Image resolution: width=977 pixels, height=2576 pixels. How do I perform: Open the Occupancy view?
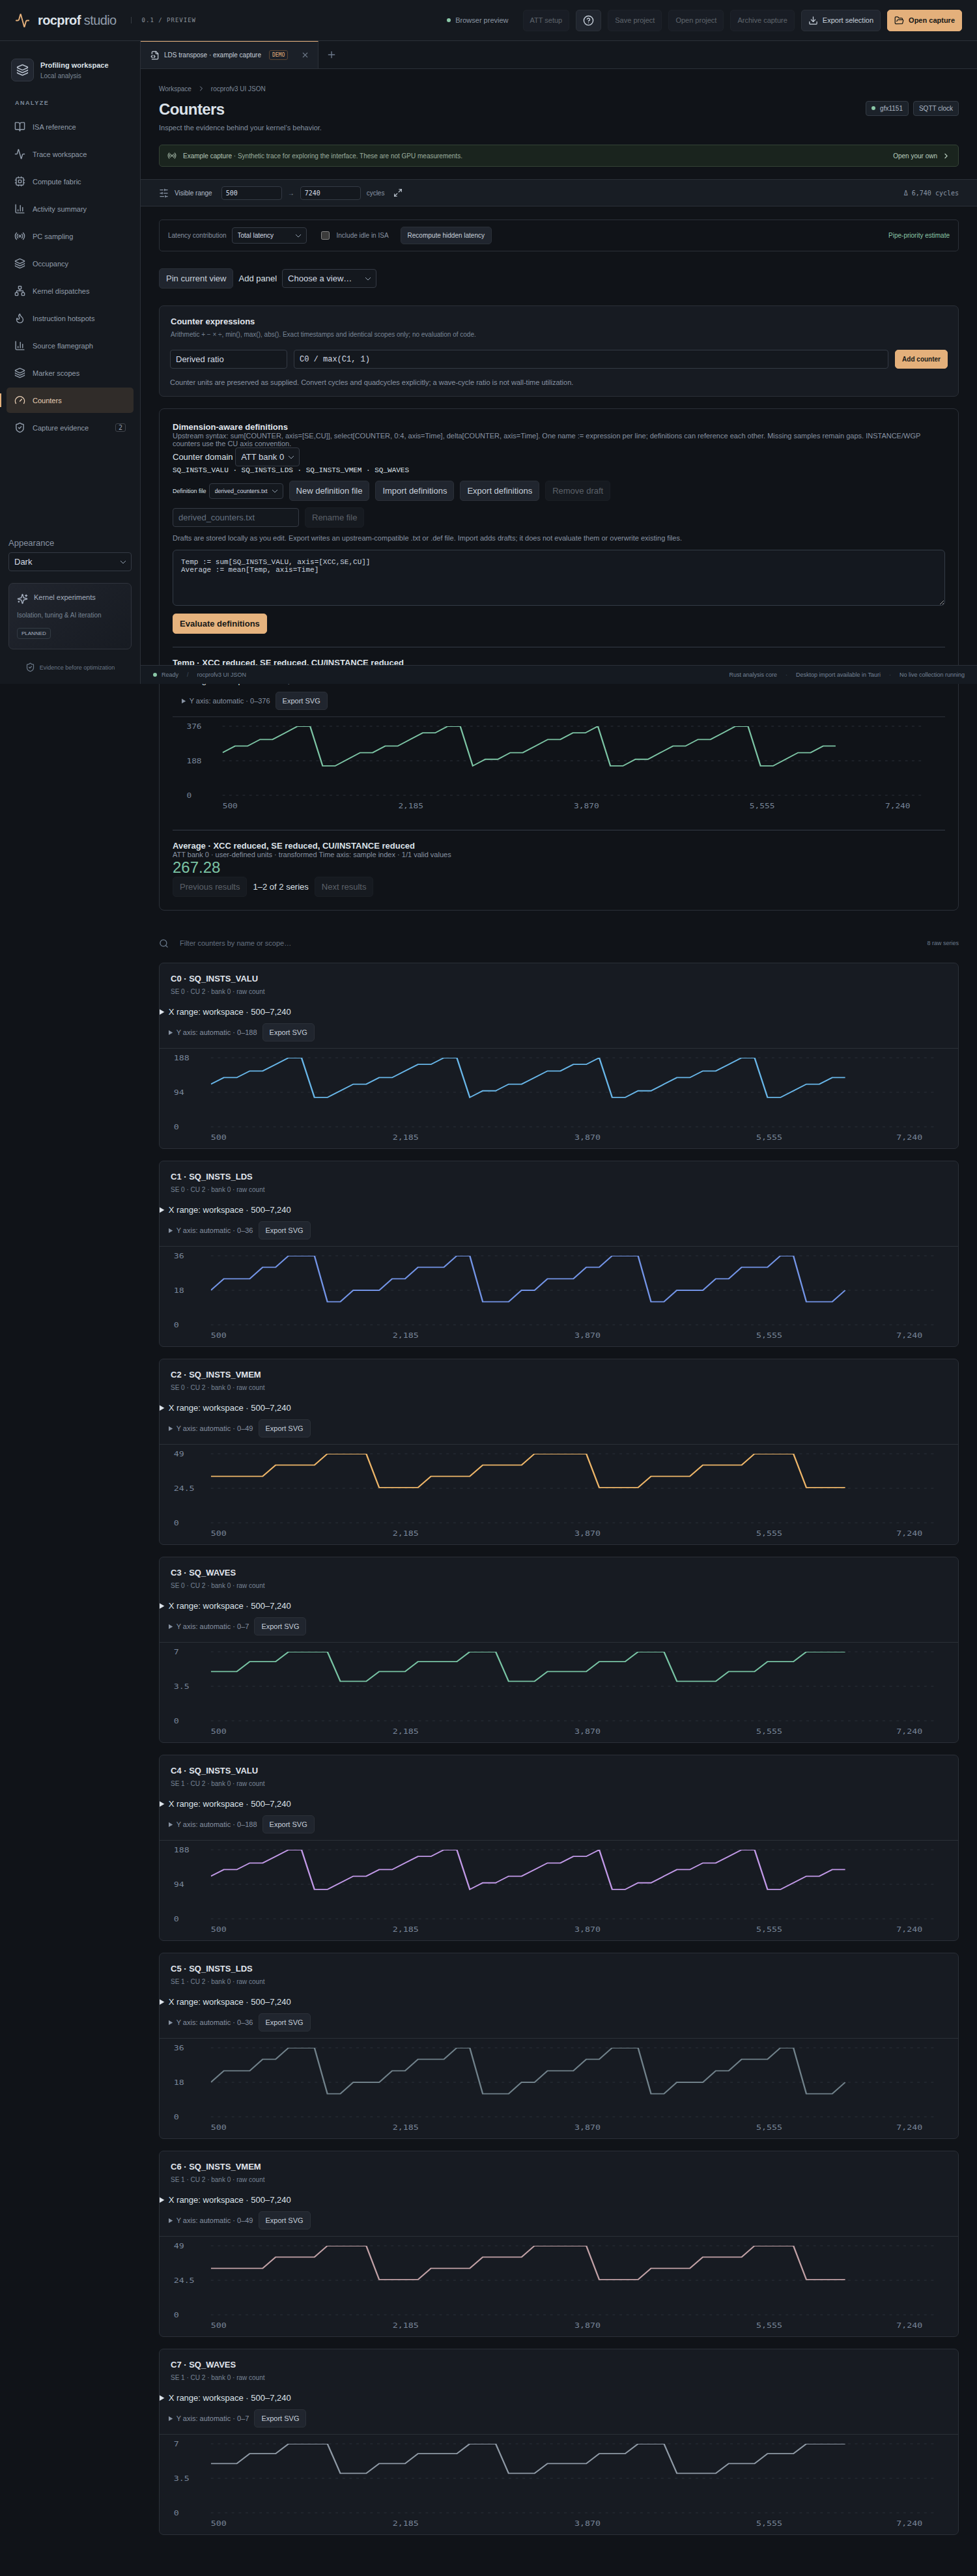pos(69,264)
